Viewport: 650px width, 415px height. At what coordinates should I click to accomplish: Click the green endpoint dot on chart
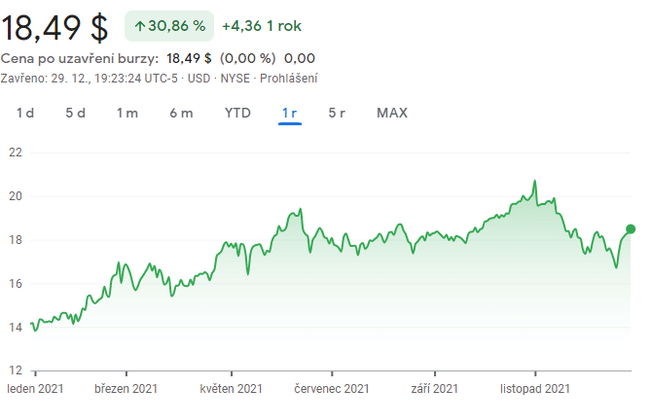(x=630, y=229)
